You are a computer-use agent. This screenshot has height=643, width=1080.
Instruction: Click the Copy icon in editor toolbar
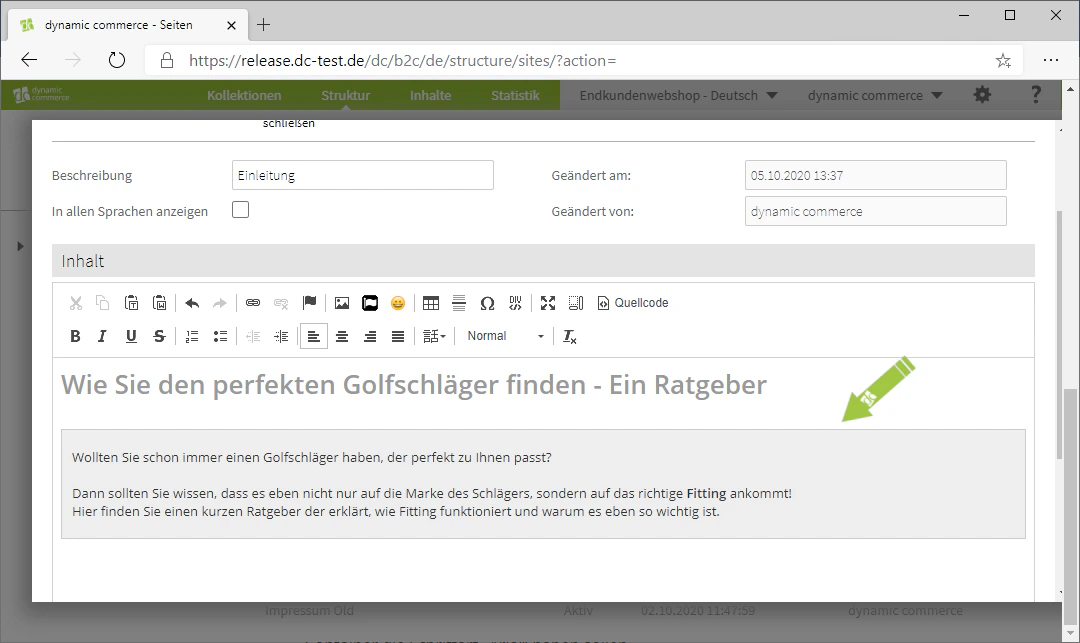[103, 303]
